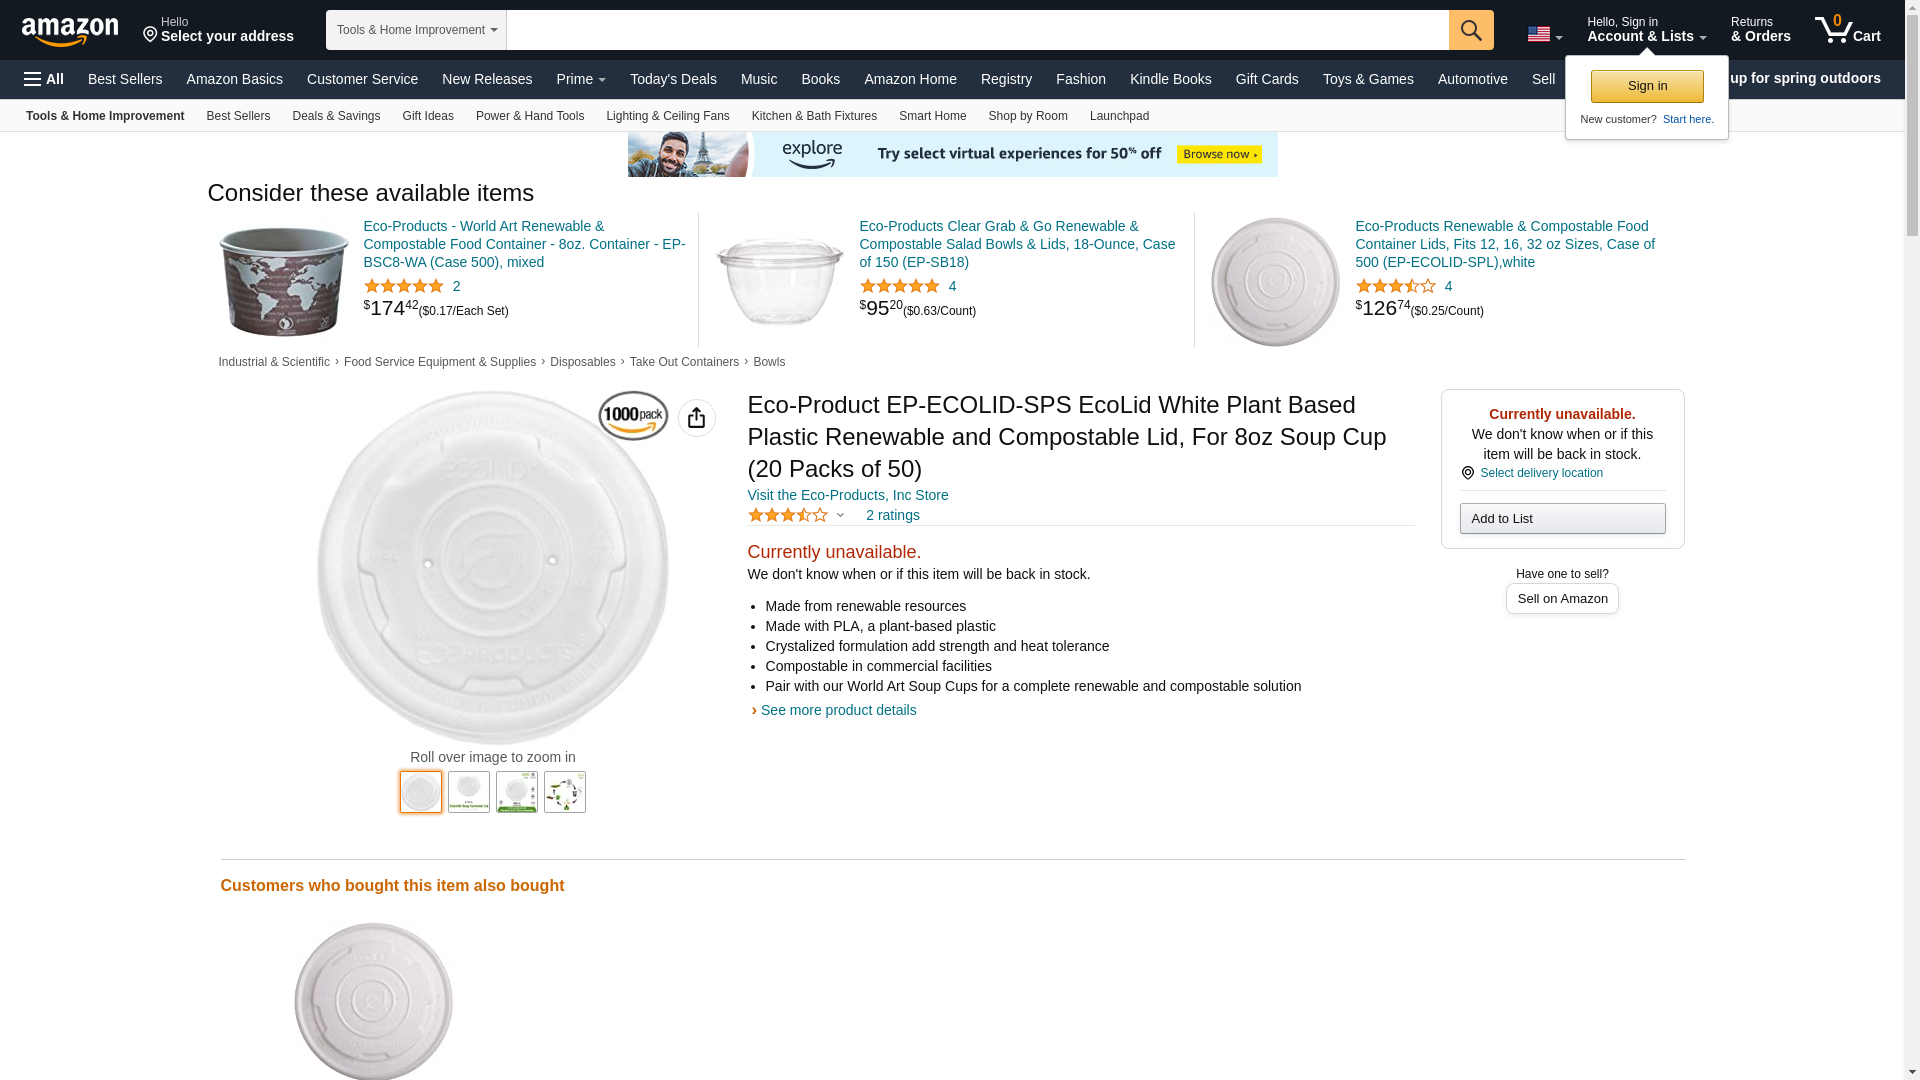Click the star rating of the product
1920x1080 pixels.
pyautogui.click(x=788, y=515)
